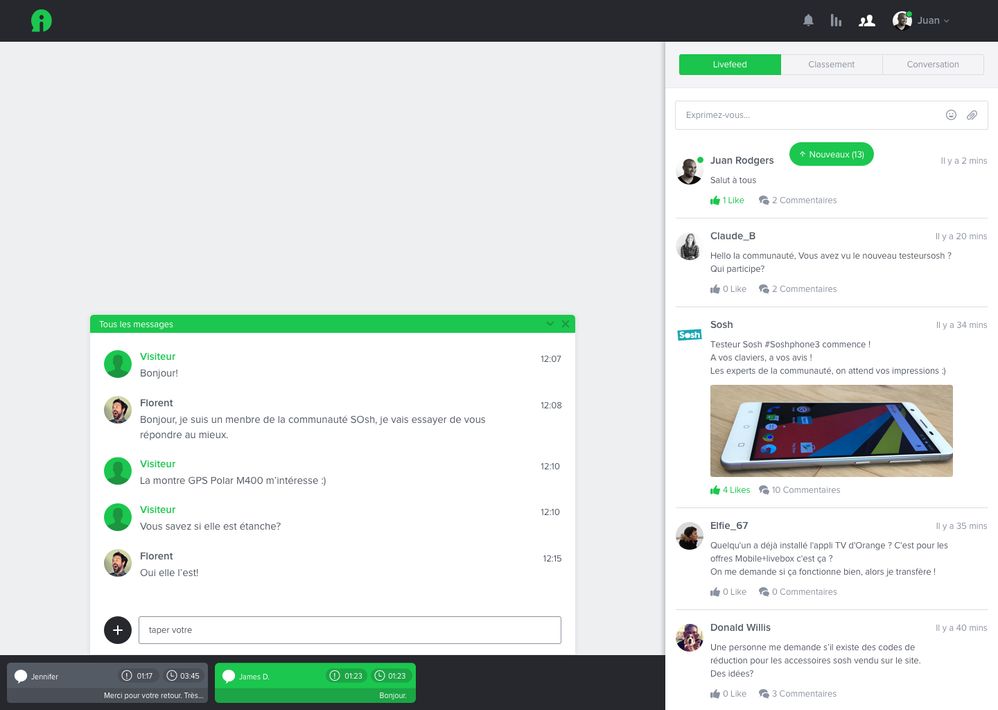
Task: Click the paperclip attachment icon
Action: tap(972, 115)
